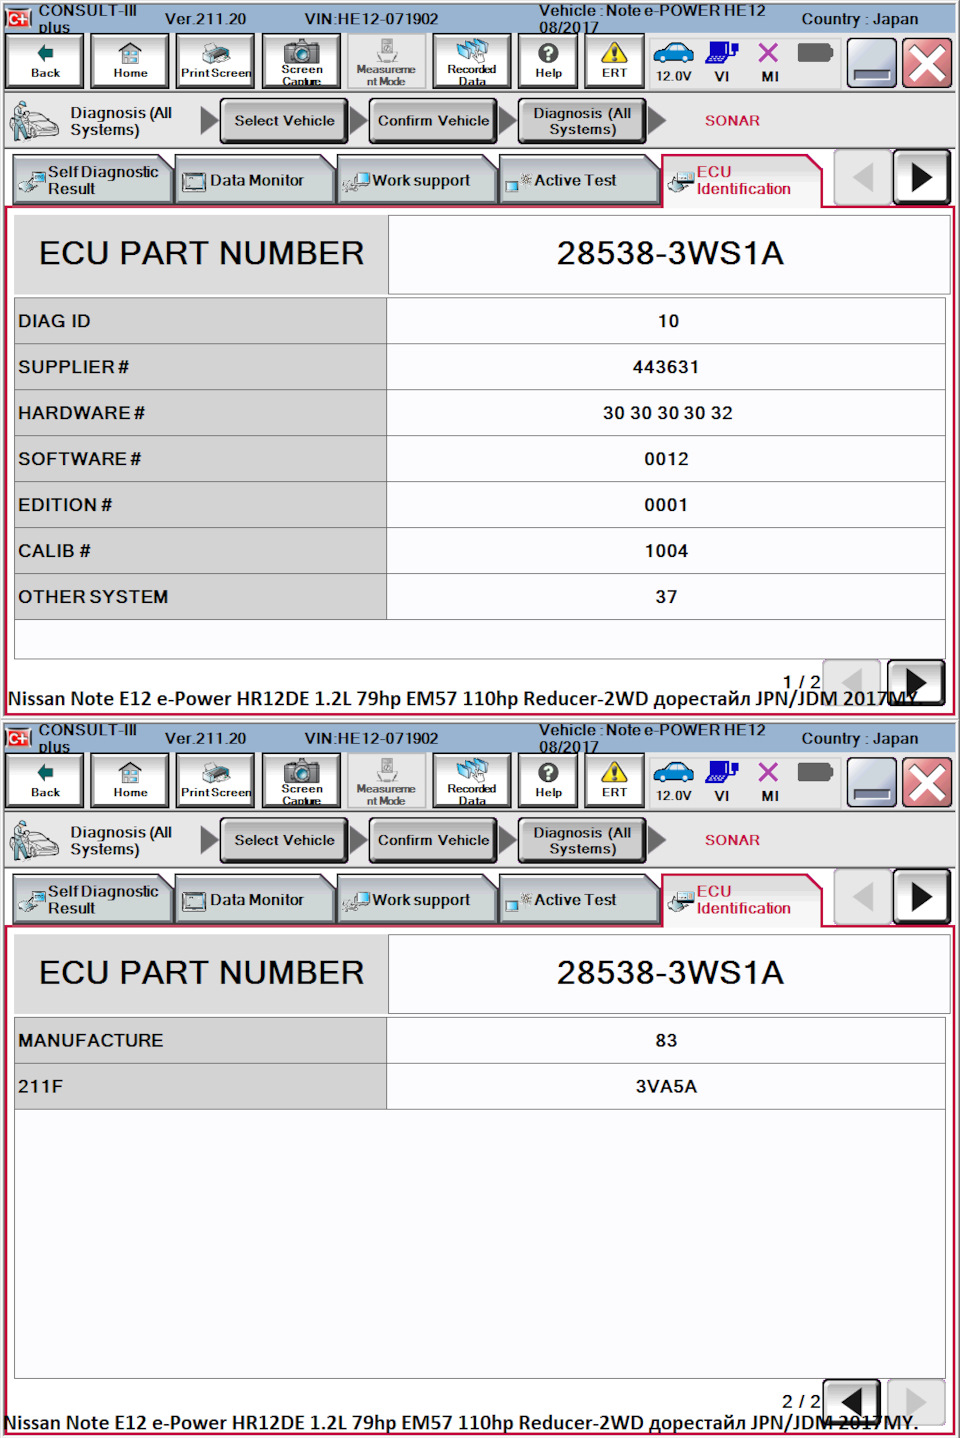Screen dimensions: 960x1438
Task: Click Select Vehicle step in lower window
Action: 284,840
